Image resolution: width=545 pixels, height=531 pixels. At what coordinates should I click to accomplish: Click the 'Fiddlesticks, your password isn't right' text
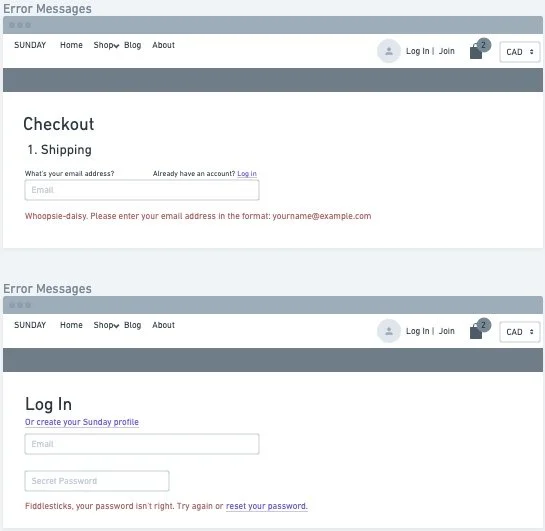(x=99, y=506)
